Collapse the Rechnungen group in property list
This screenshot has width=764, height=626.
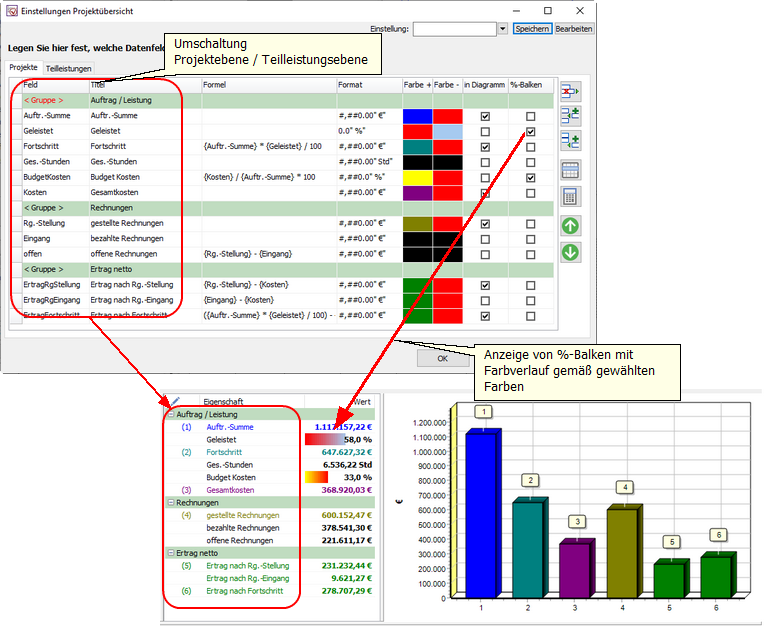pyautogui.click(x=171, y=503)
